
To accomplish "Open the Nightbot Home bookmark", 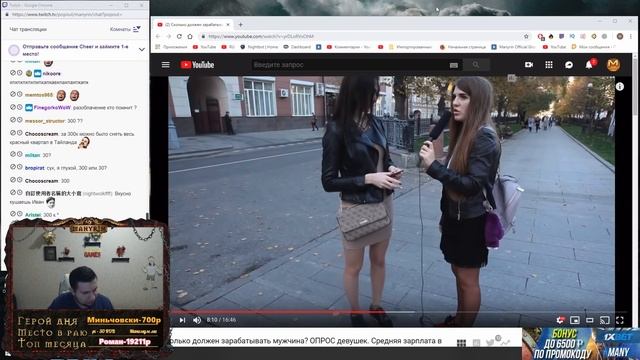I will [x=259, y=47].
